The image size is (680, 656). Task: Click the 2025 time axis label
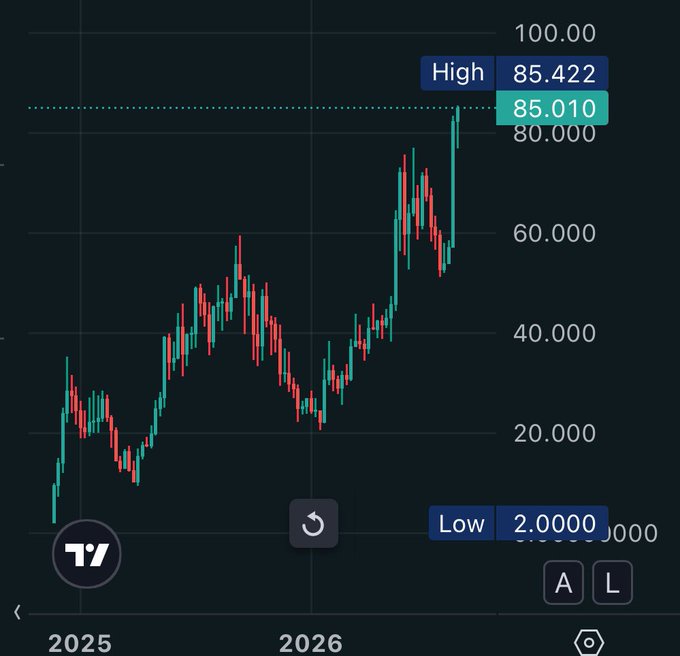coord(80,643)
